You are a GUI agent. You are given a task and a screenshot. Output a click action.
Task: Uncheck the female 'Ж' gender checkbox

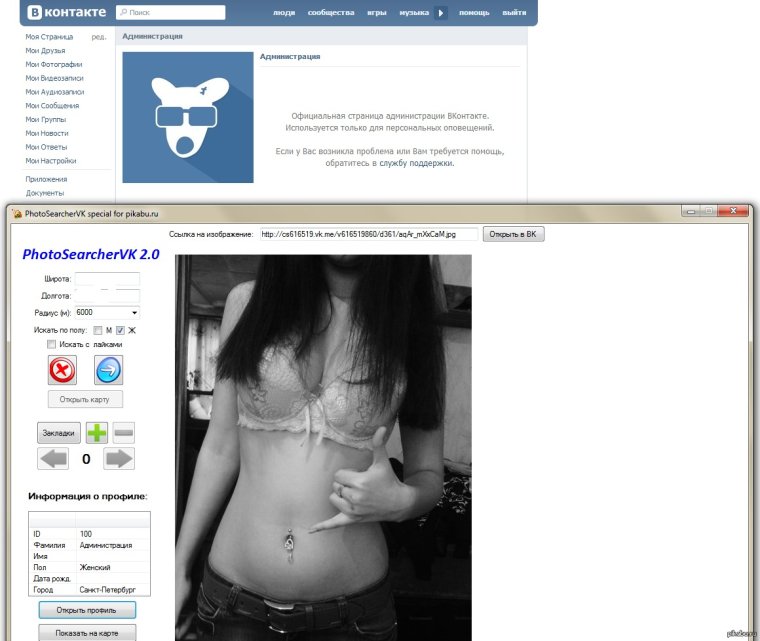pos(120,329)
